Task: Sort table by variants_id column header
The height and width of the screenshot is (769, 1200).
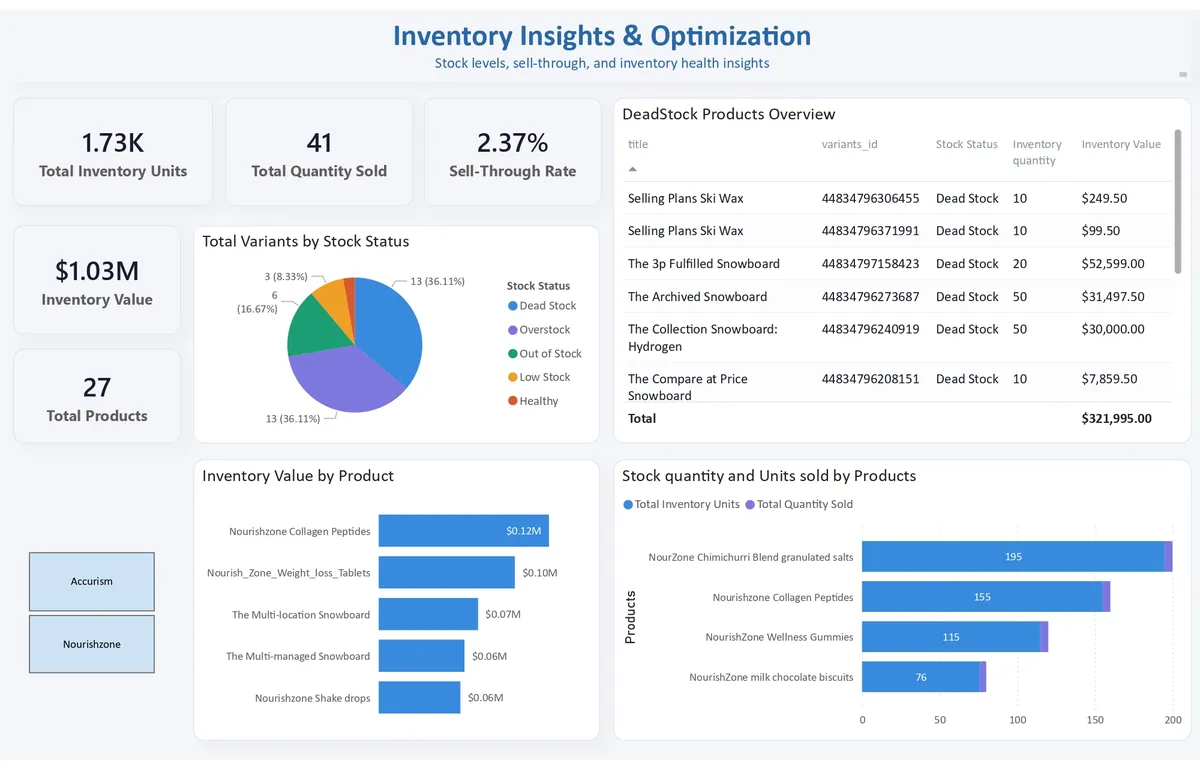Action: click(x=850, y=144)
